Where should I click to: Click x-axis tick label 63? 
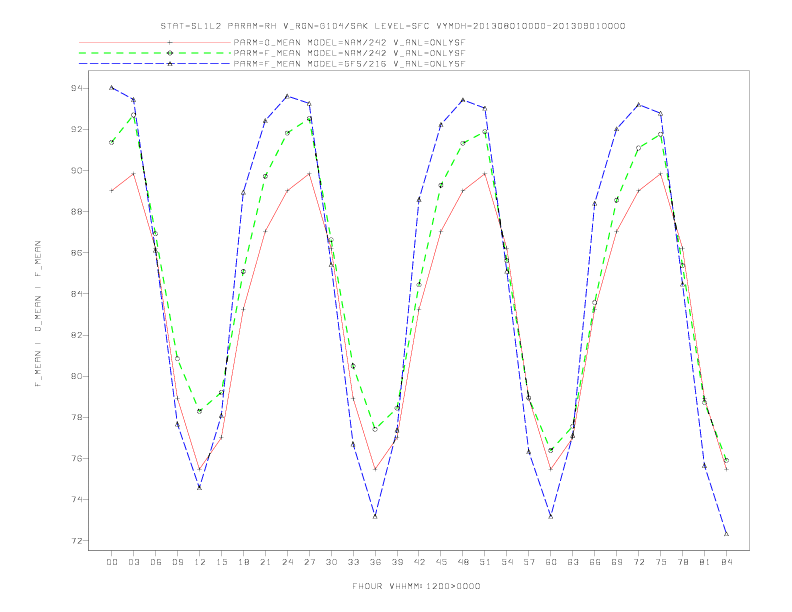tap(573, 562)
